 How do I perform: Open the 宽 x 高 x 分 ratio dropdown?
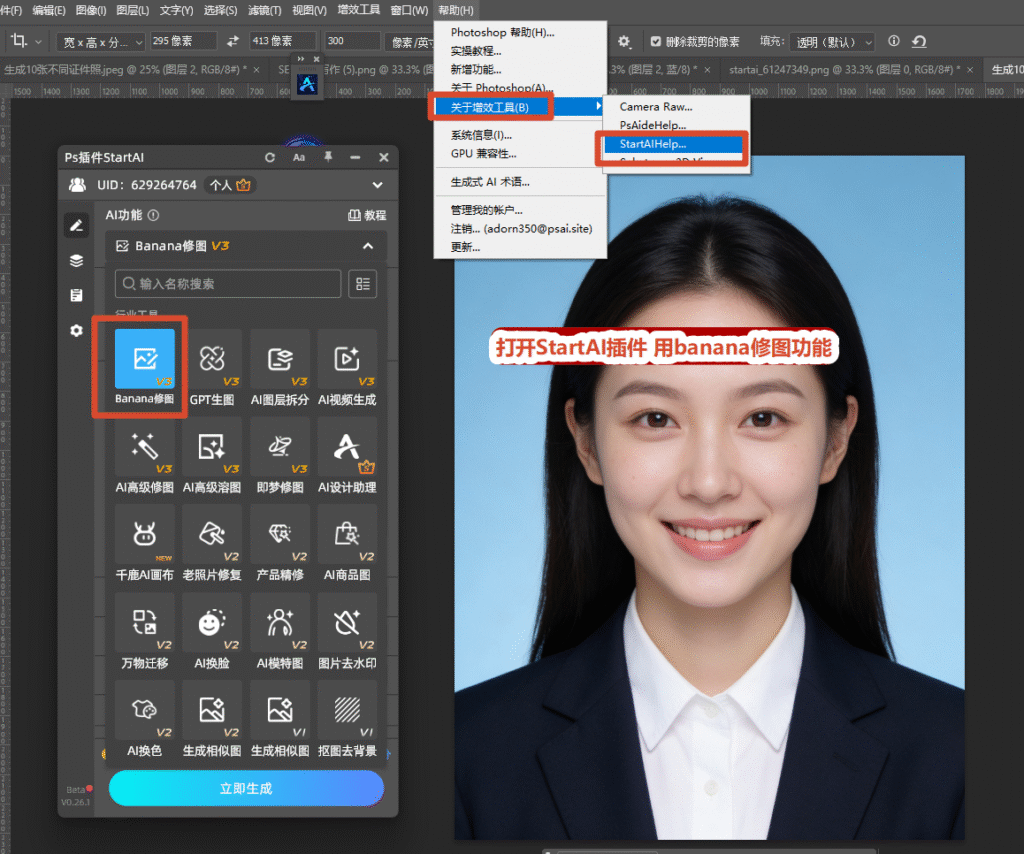(101, 42)
